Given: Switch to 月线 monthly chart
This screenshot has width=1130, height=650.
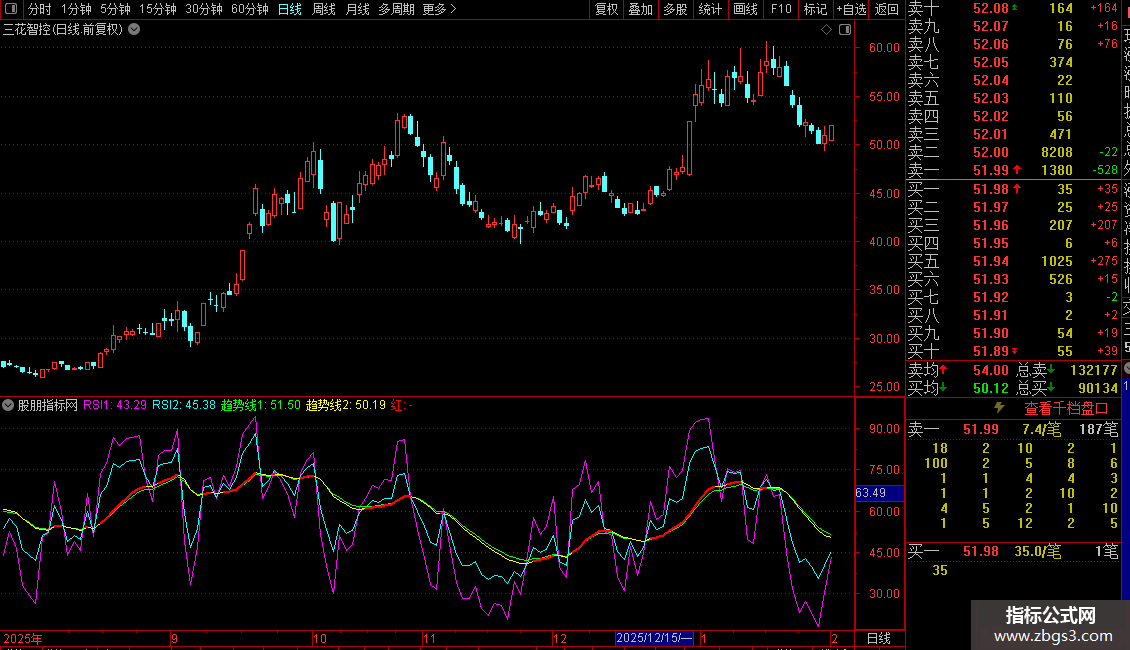Looking at the screenshot, I should click(357, 9).
